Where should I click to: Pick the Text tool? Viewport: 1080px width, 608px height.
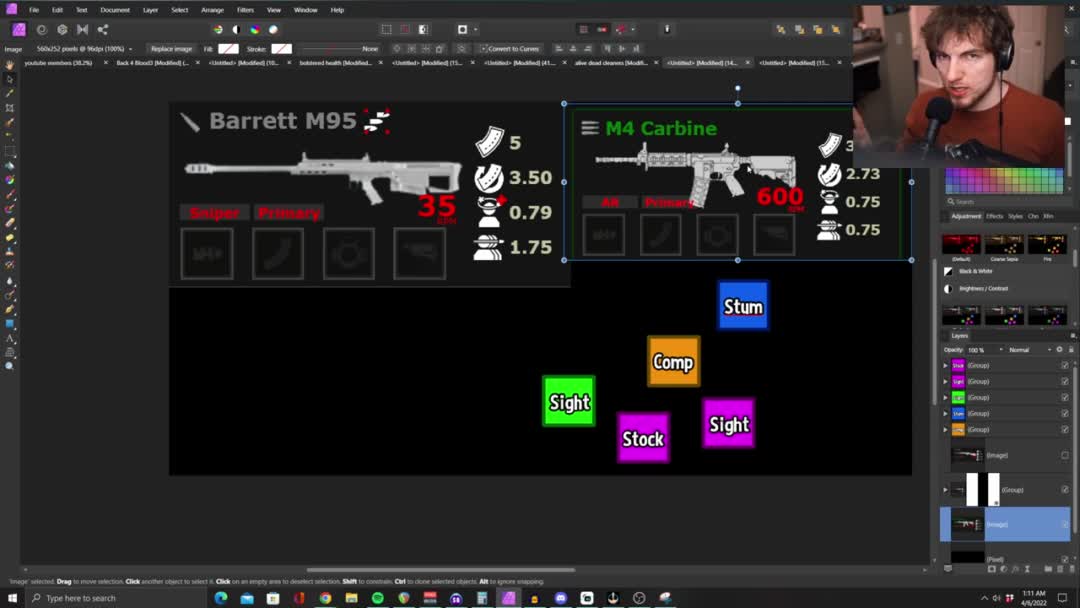coord(10,338)
